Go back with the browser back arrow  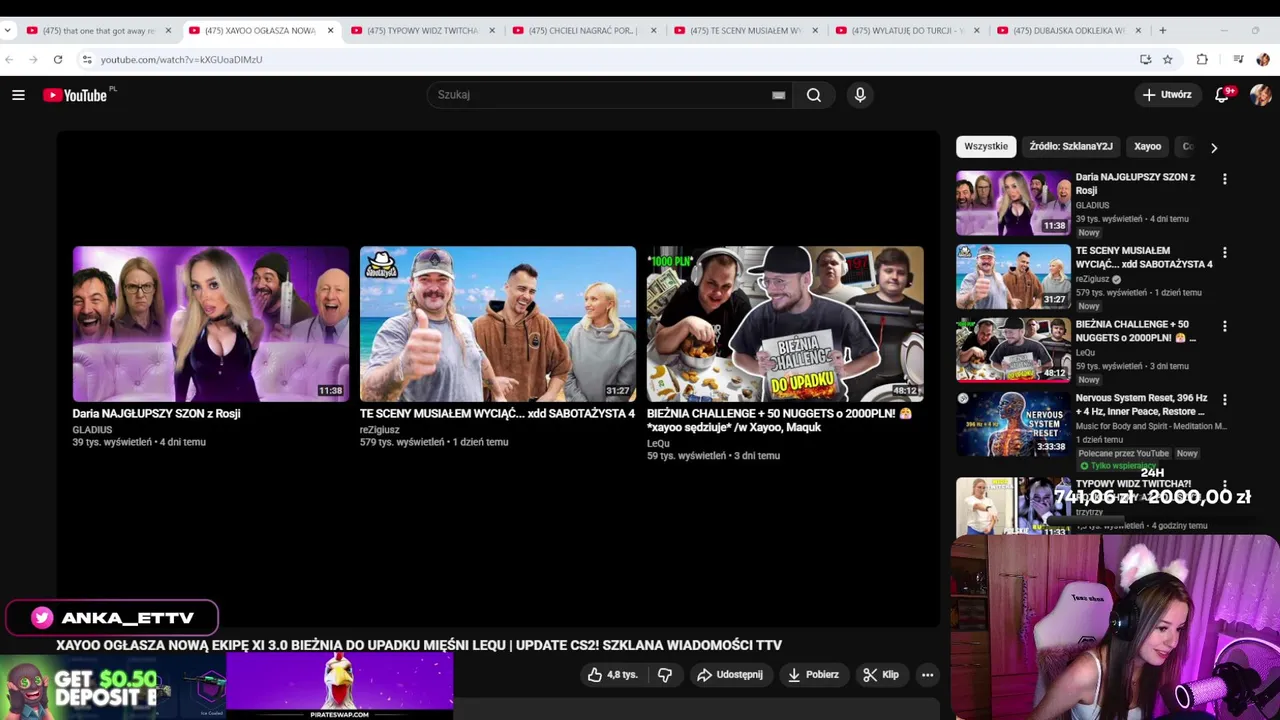[x=9, y=59]
